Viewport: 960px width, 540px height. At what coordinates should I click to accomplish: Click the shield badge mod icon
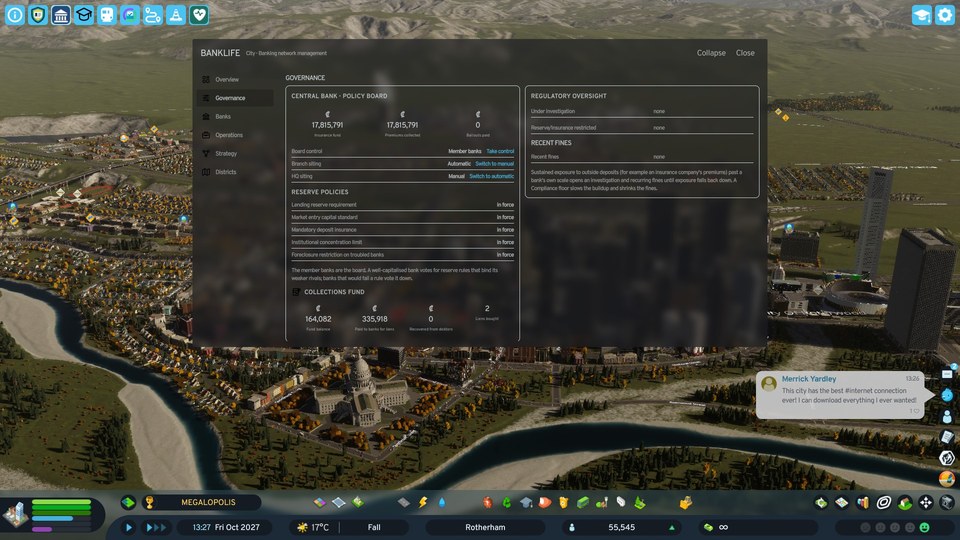coord(38,15)
